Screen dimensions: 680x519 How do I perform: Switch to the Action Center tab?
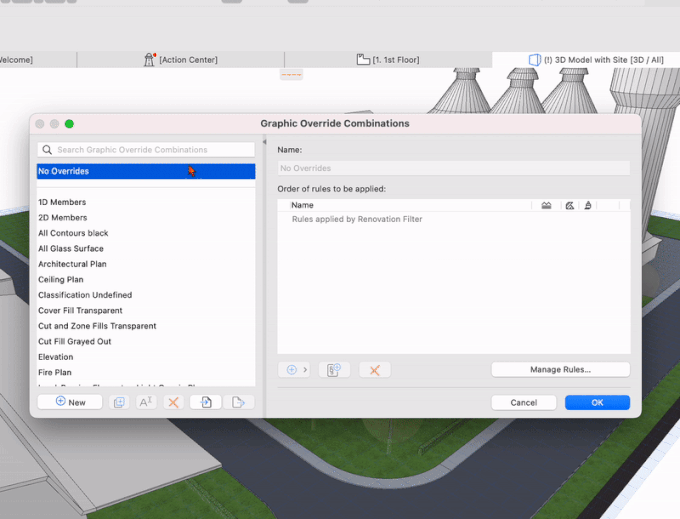pos(181,60)
